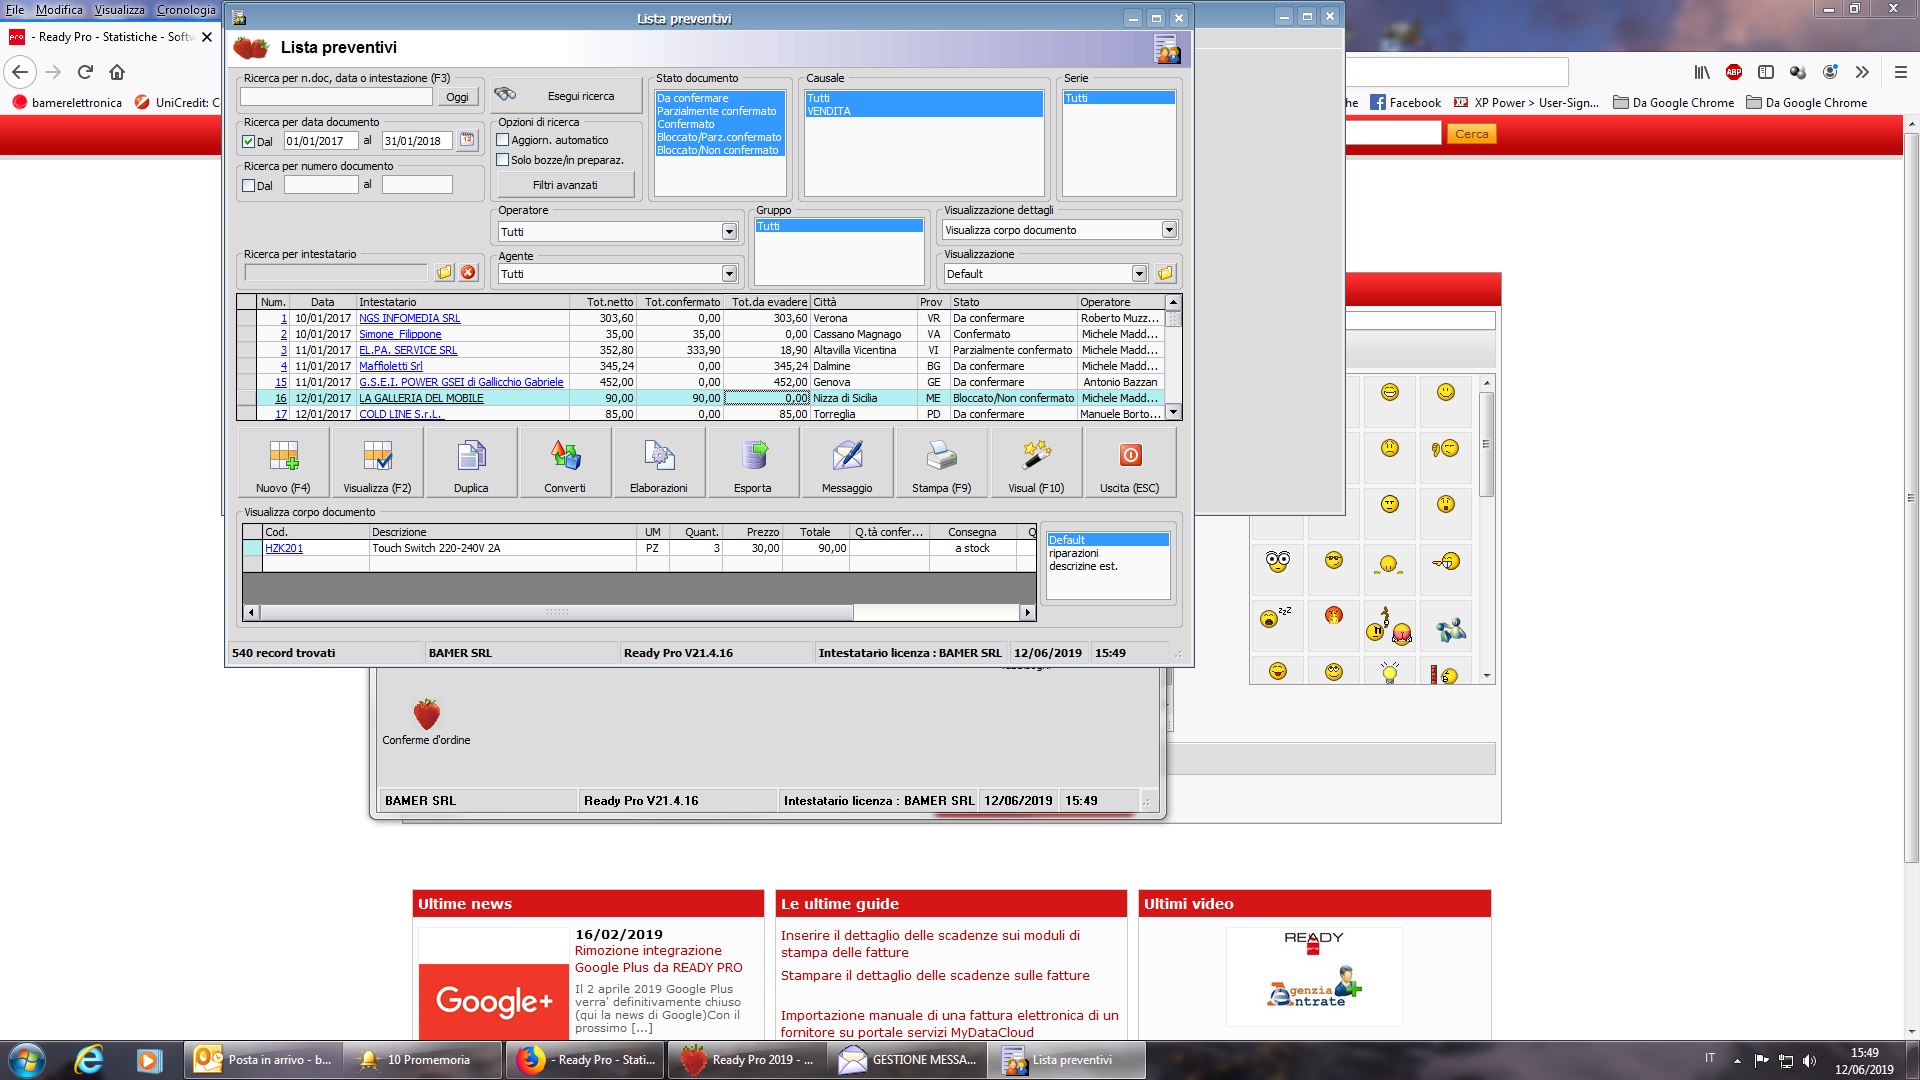The height and width of the screenshot is (1080, 1920).
Task: Open the NGS INFOMEDIA SRL link
Action: tap(410, 318)
